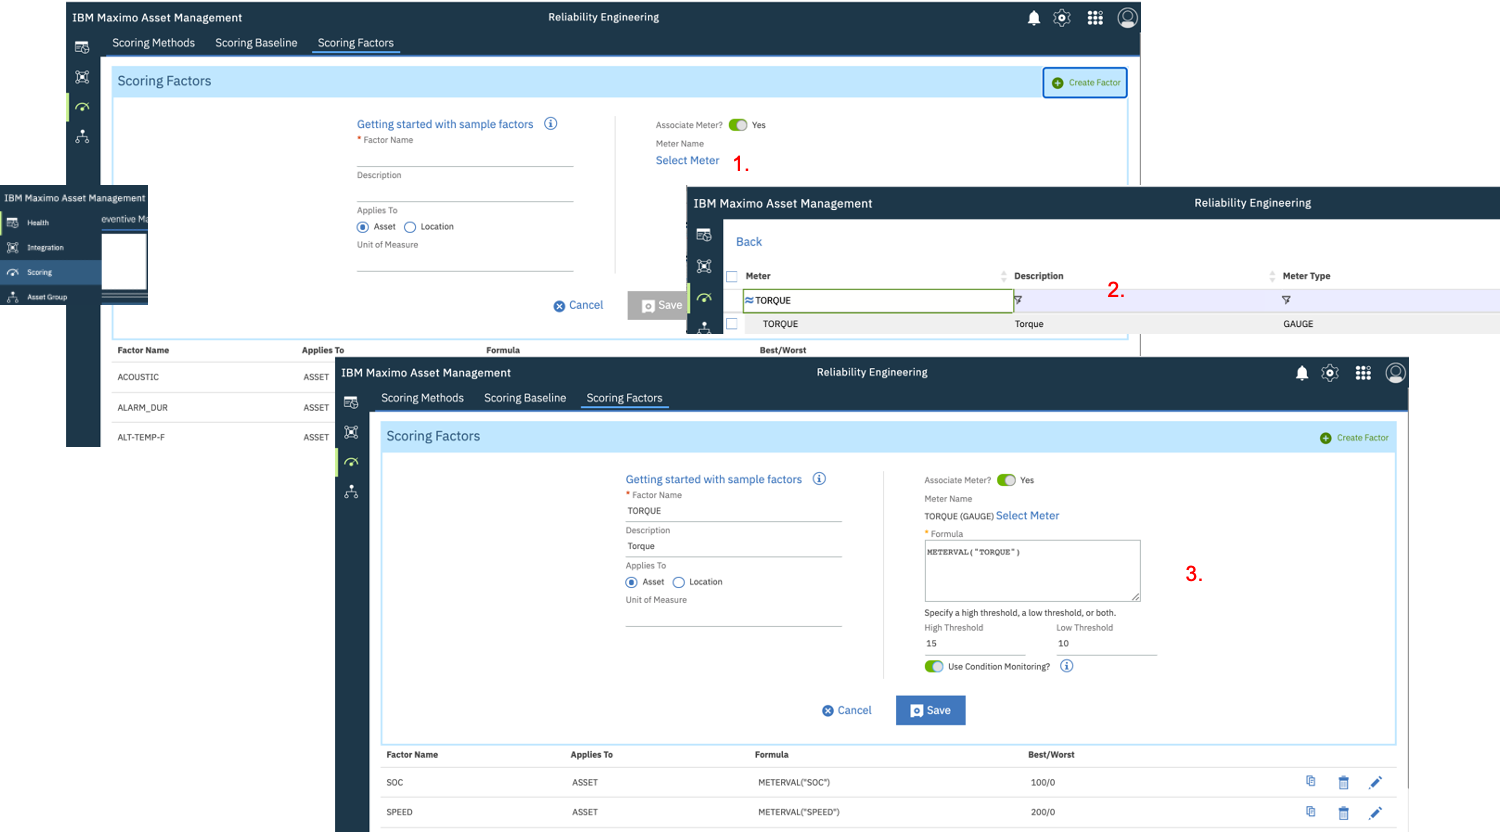Click Integration sidebar icon in blank factor form window
This screenshot has width=1500, height=833.
pyautogui.click(x=82, y=77)
